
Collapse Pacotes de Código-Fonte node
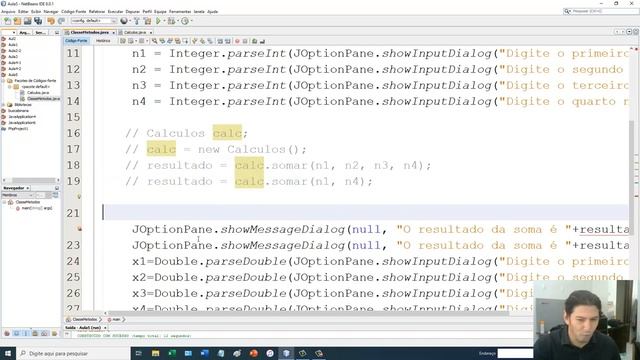click(4, 81)
